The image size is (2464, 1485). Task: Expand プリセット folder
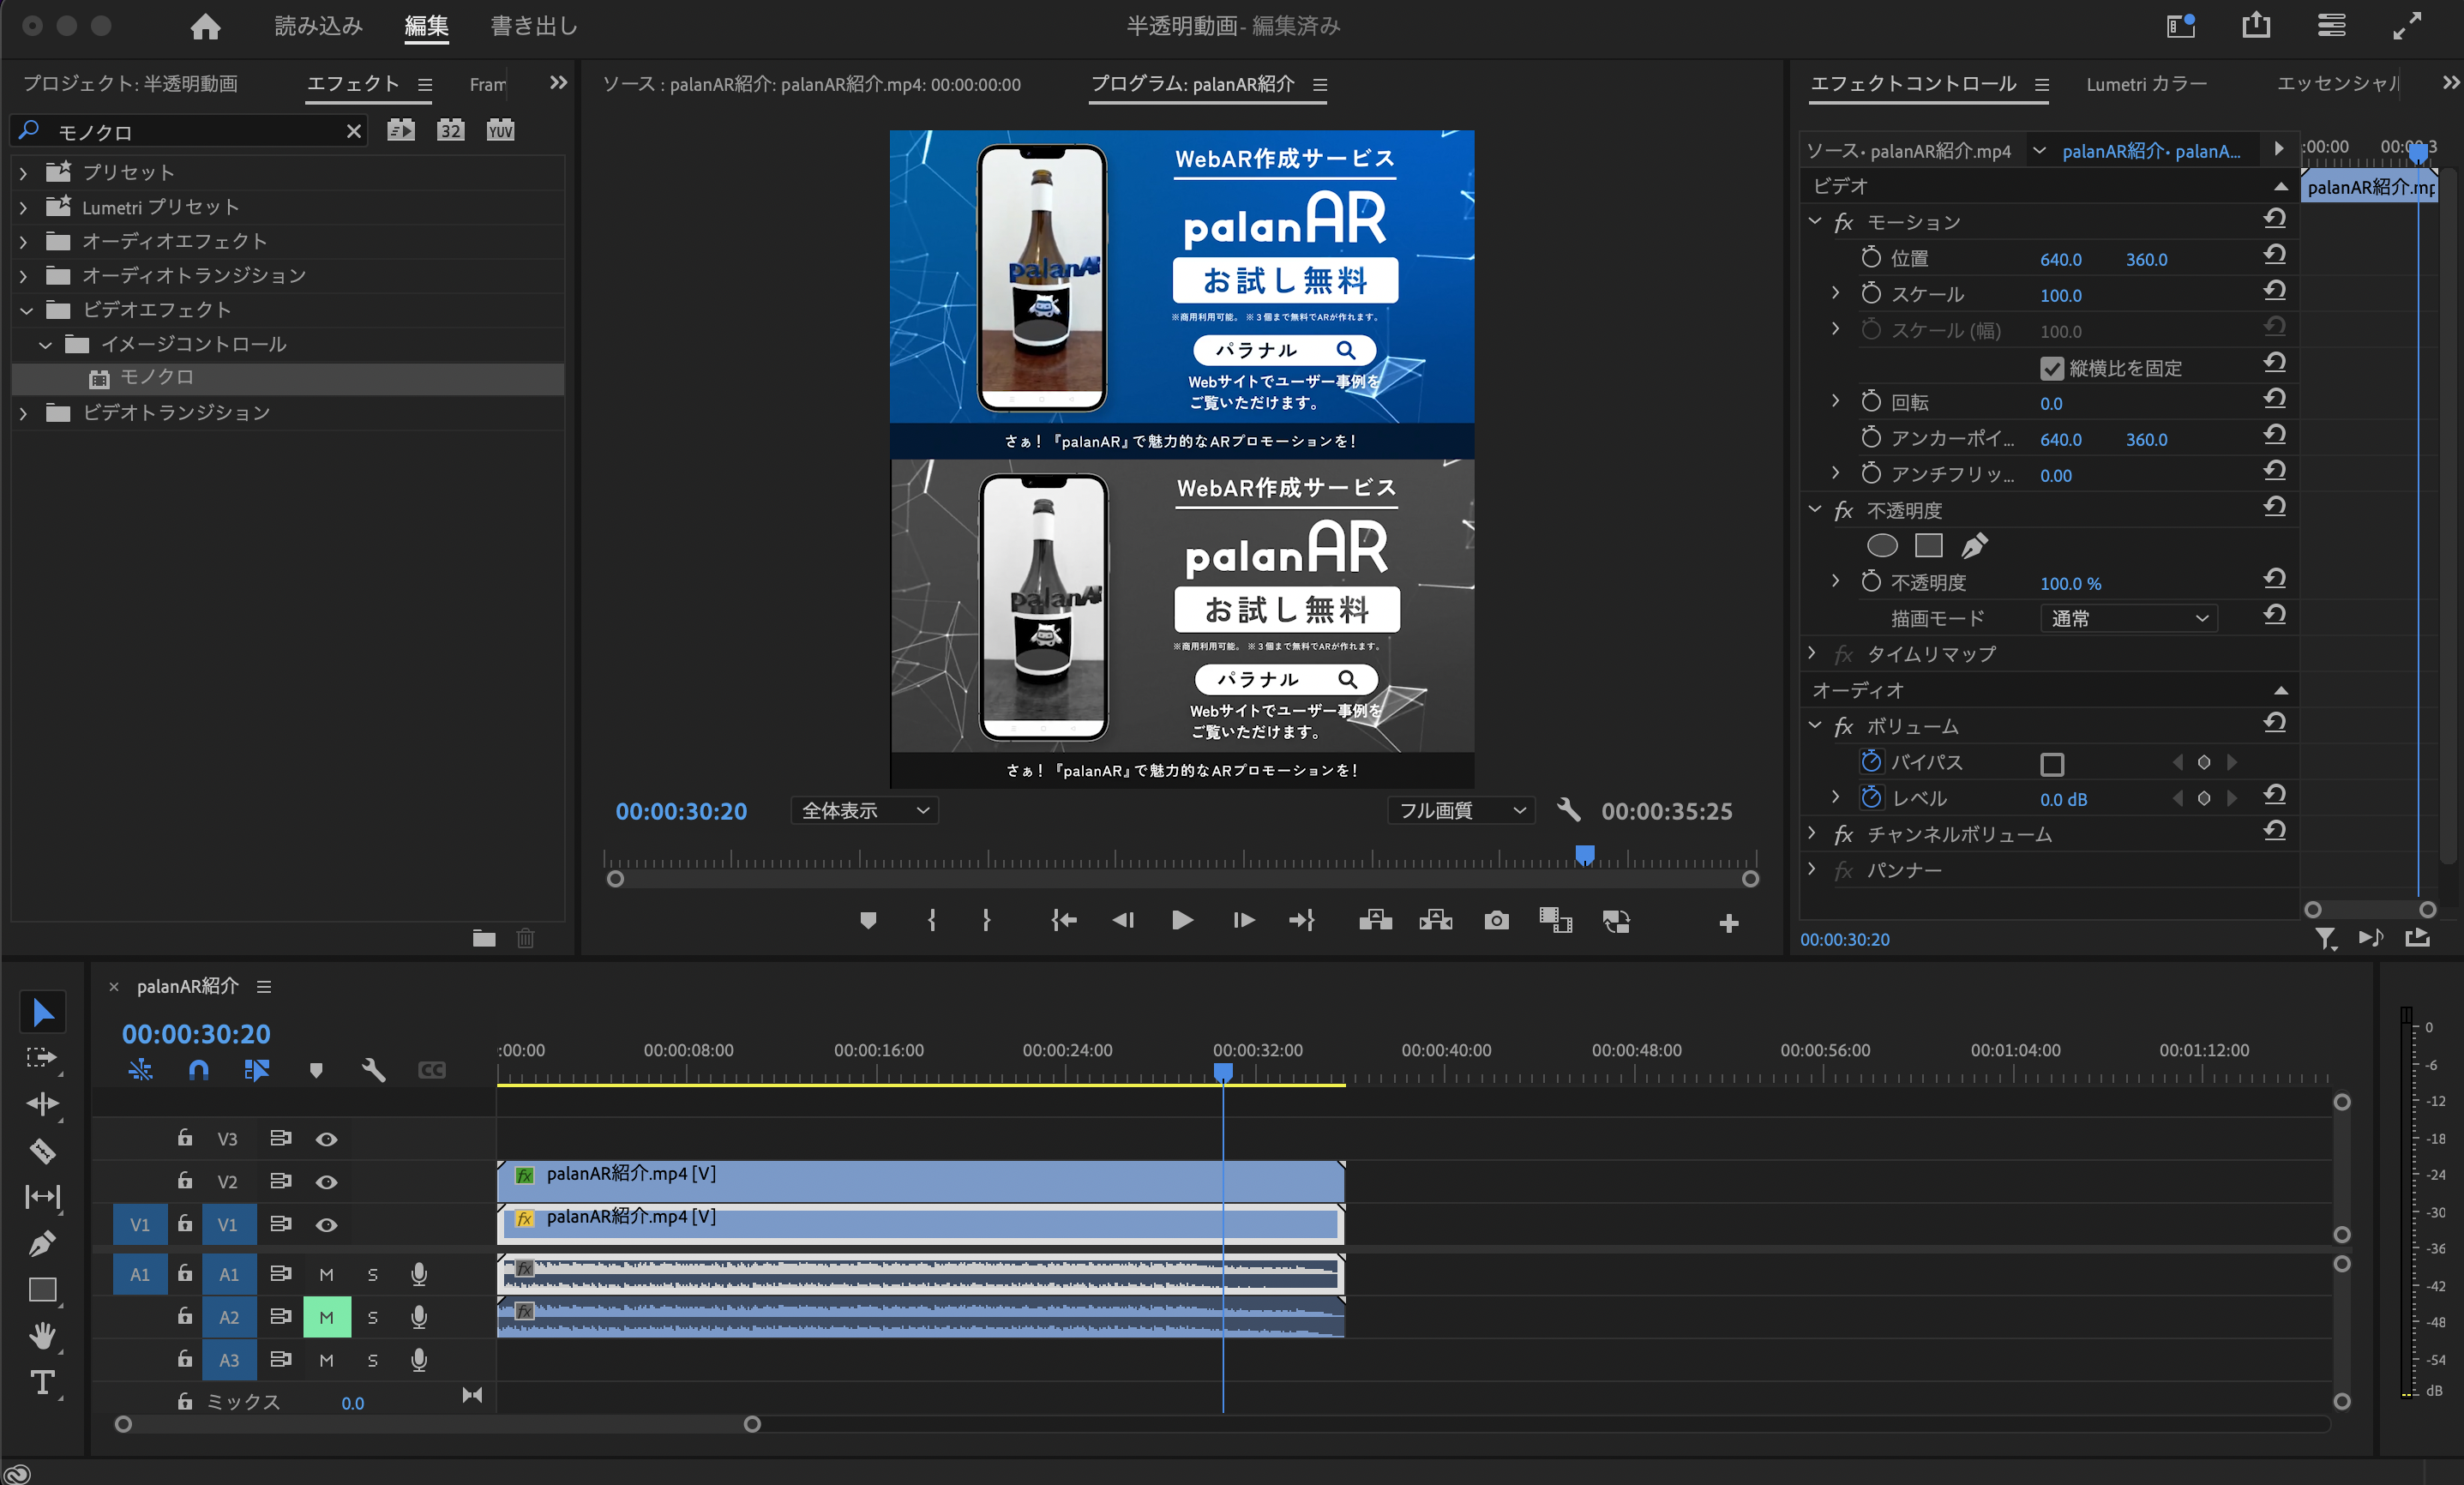coord(23,173)
